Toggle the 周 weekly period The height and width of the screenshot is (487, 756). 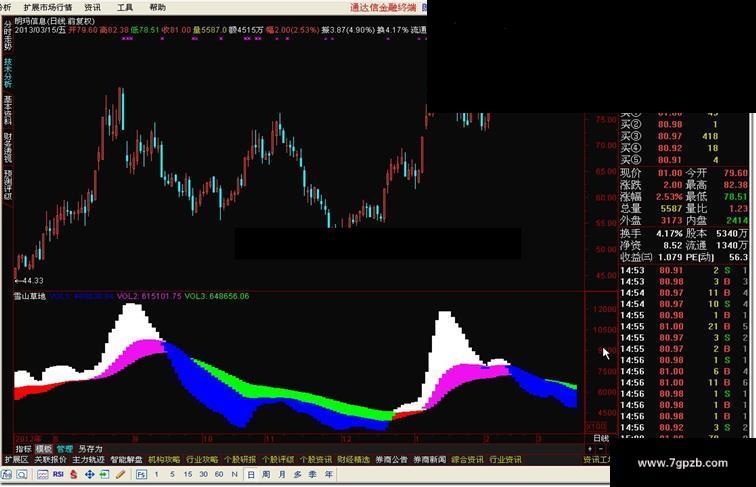(x=266, y=474)
